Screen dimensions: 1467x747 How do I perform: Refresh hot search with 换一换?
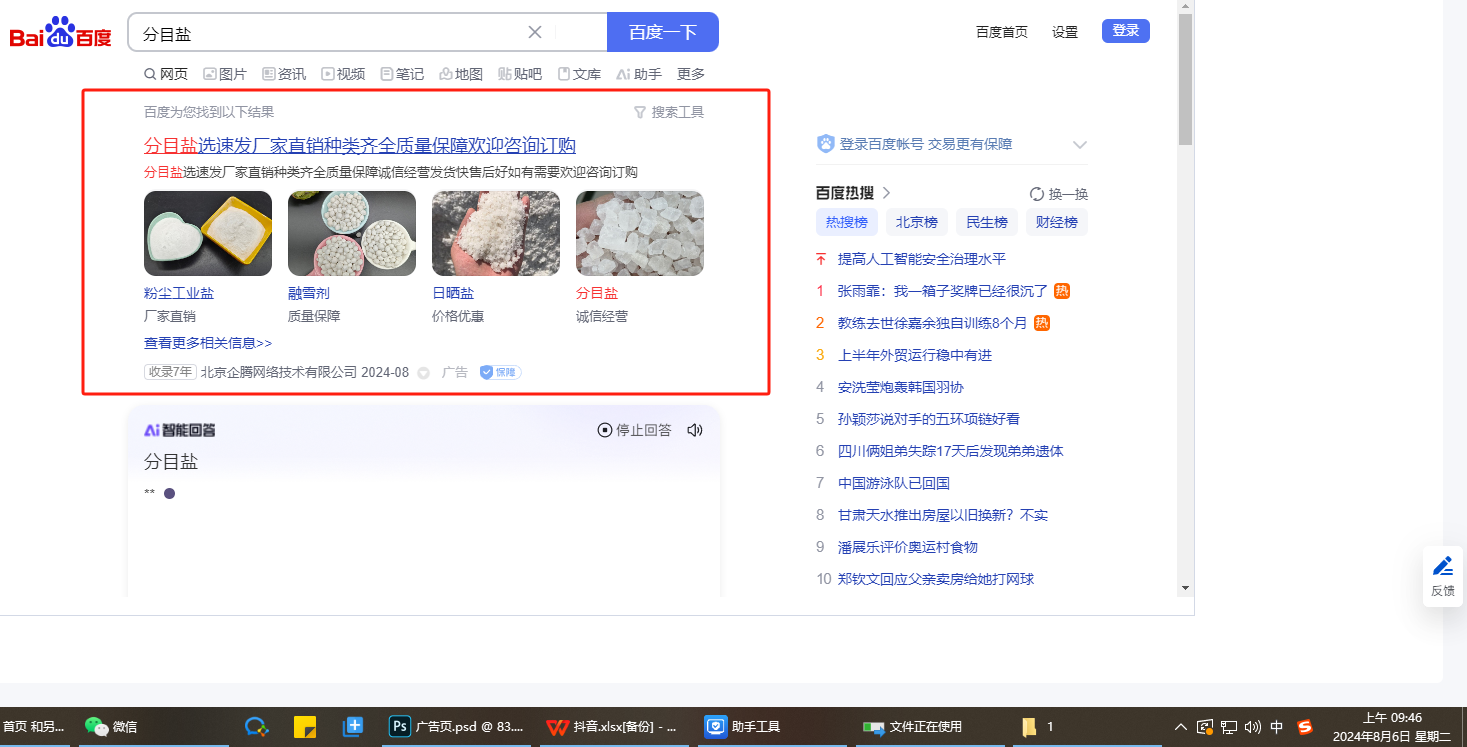tap(1059, 194)
